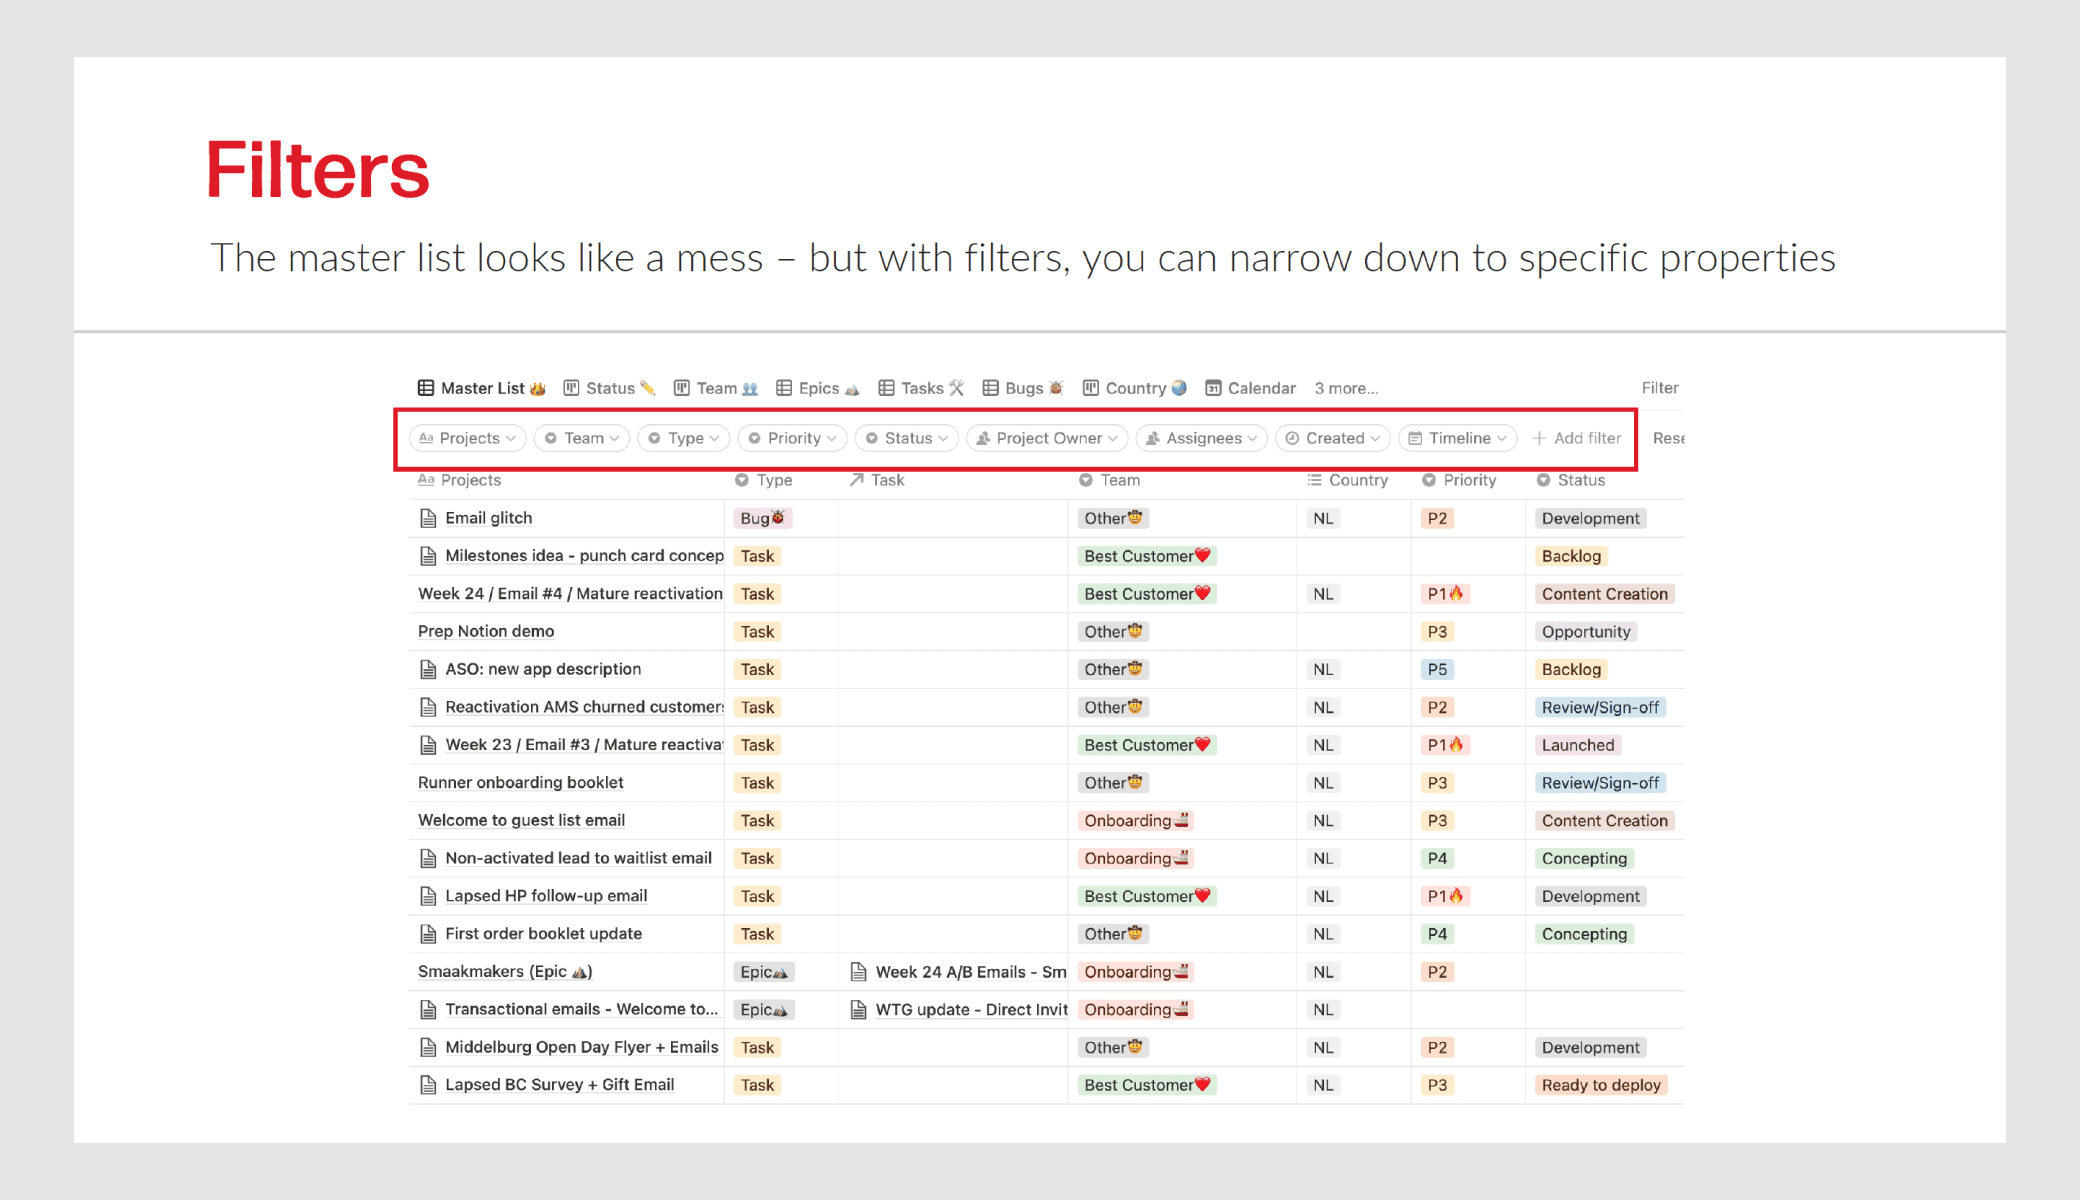Click NL country cell in Email glitch row
Image resolution: width=2080 pixels, height=1200 pixels.
coord(1323,518)
